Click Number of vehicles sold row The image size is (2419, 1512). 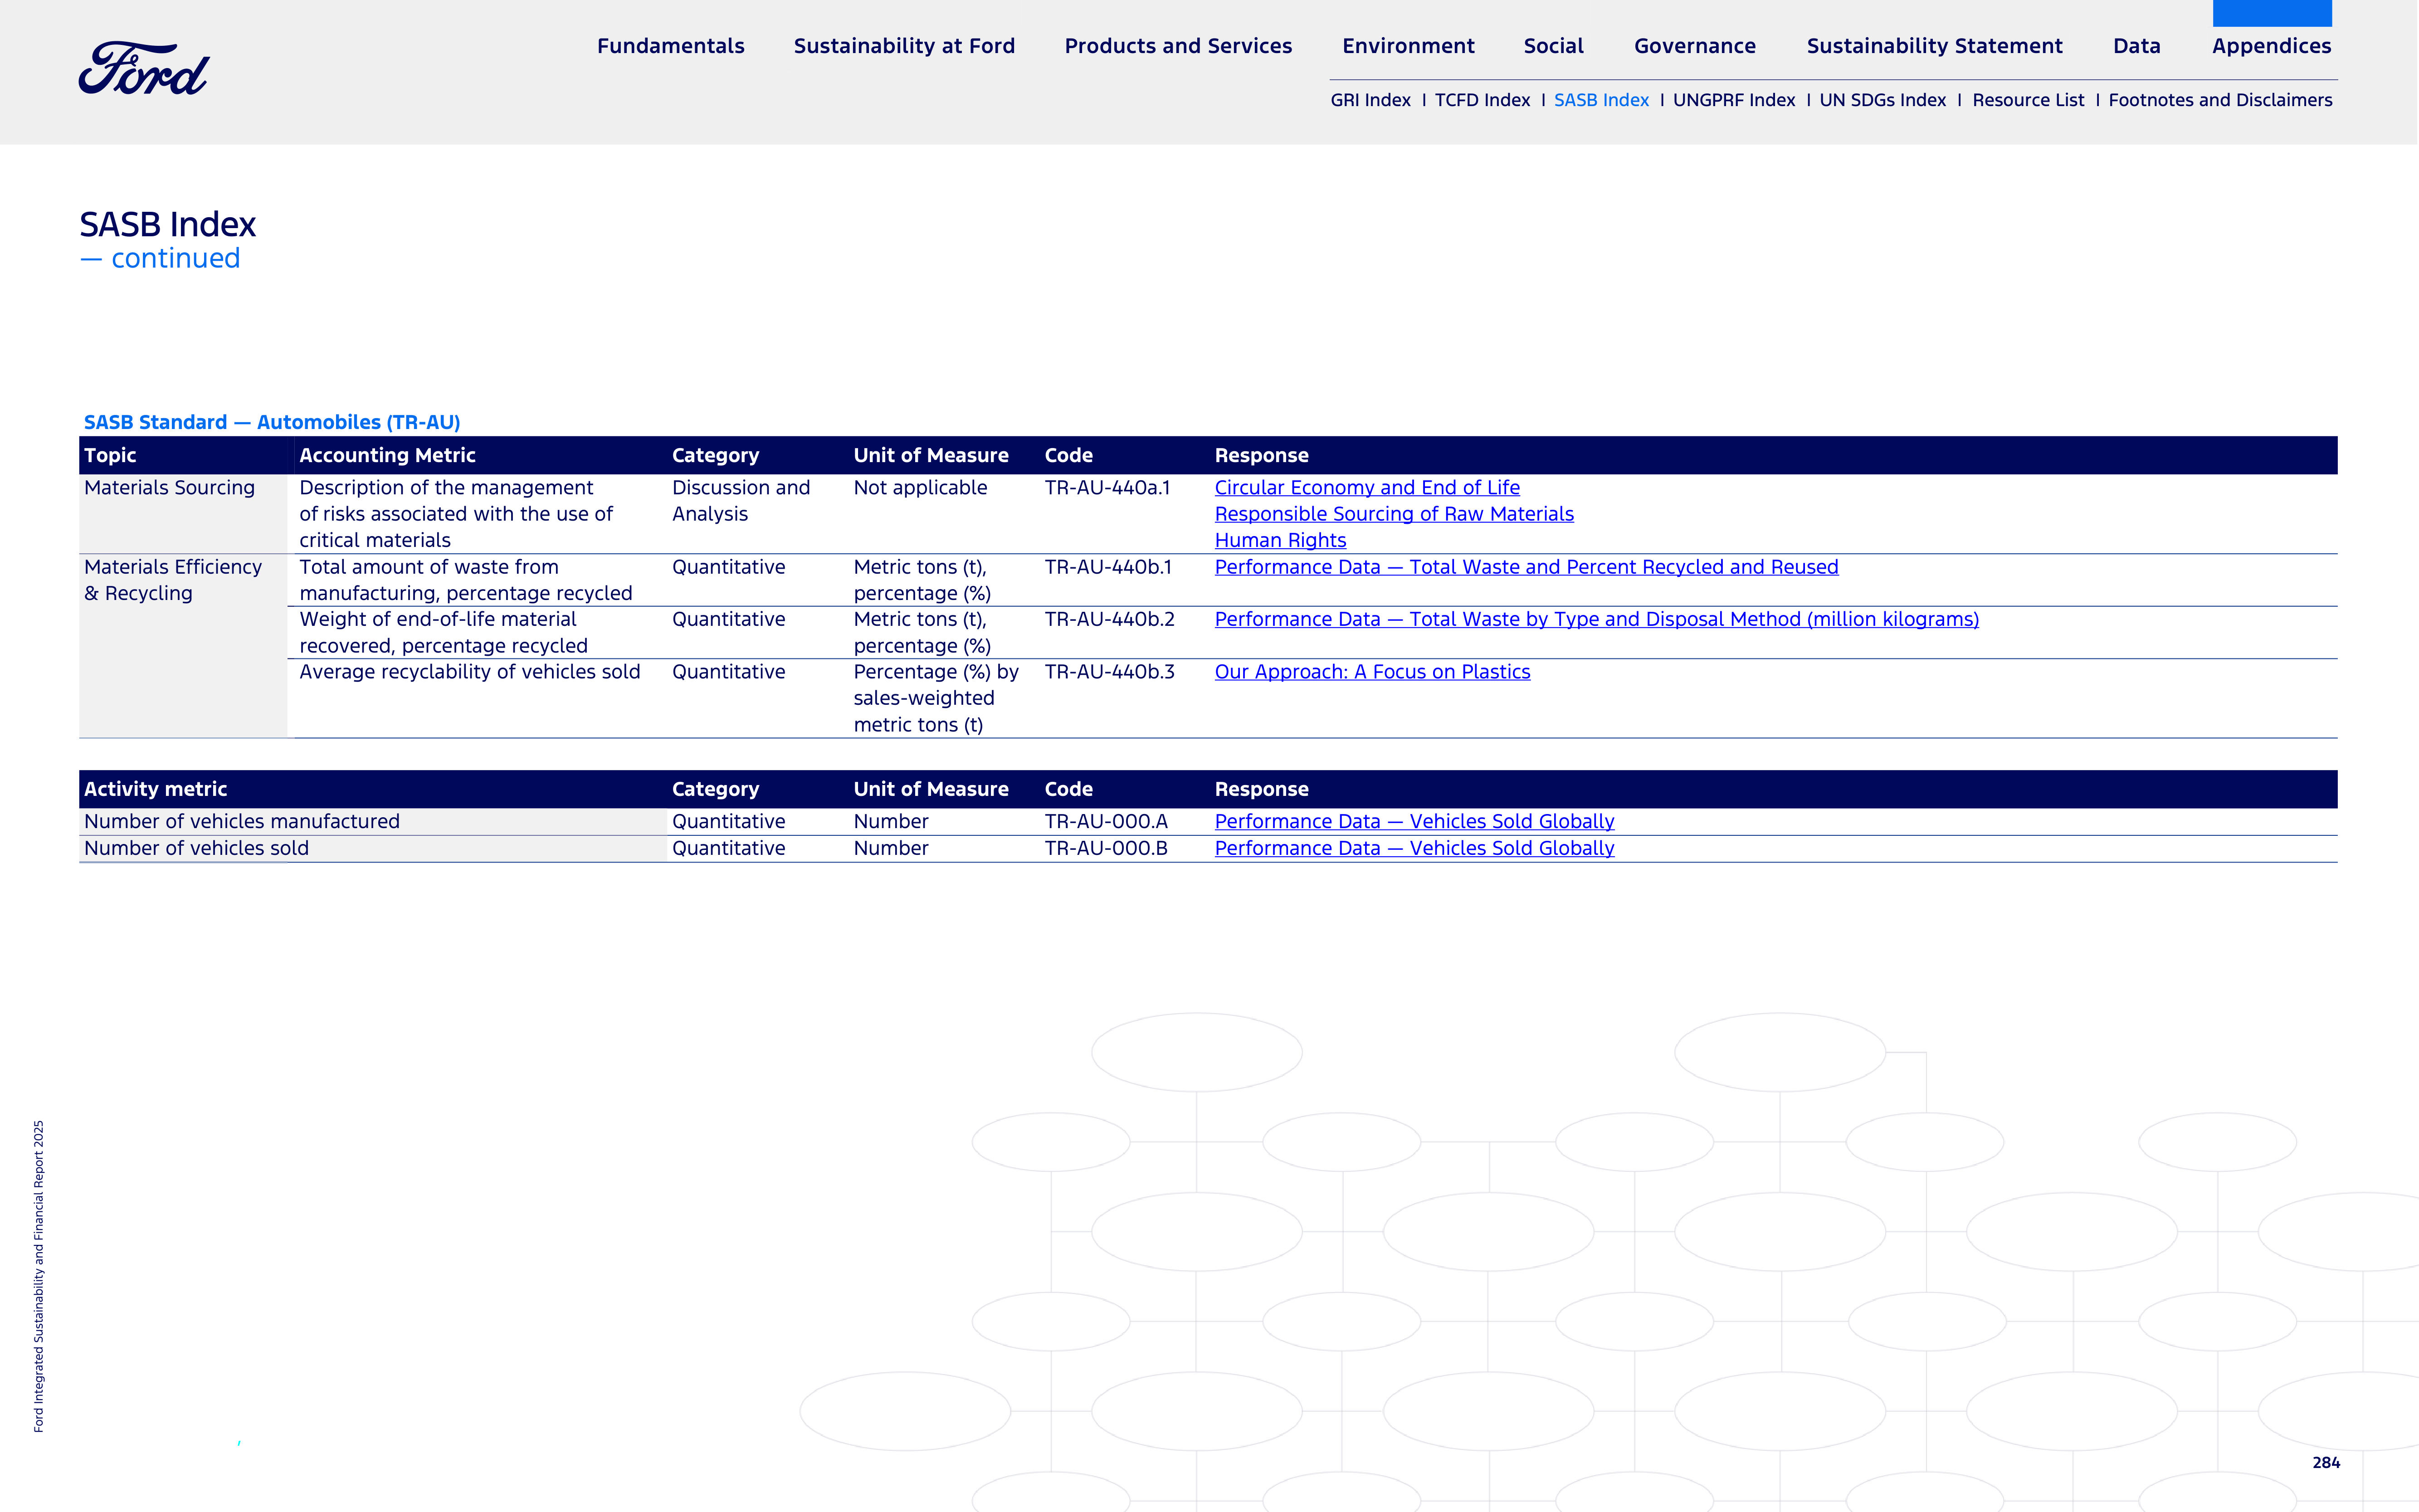tap(1208, 848)
